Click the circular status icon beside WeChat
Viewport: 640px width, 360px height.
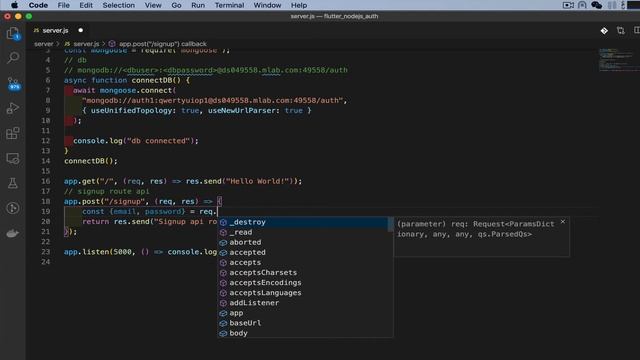click(x=582, y=5)
